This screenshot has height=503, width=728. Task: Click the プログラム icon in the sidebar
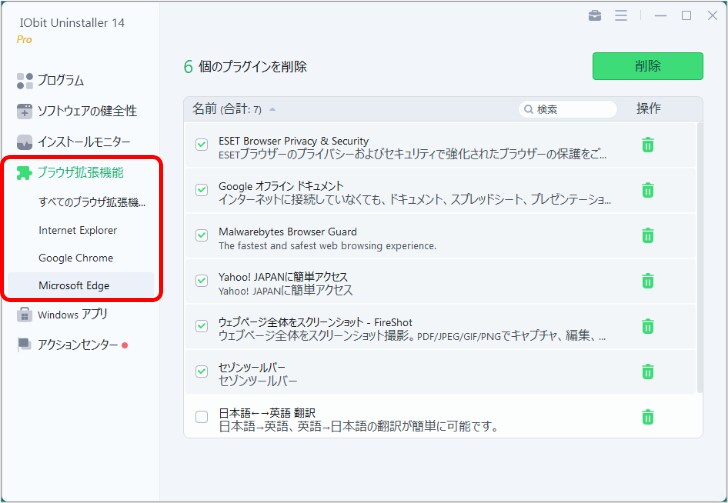tap(25, 80)
